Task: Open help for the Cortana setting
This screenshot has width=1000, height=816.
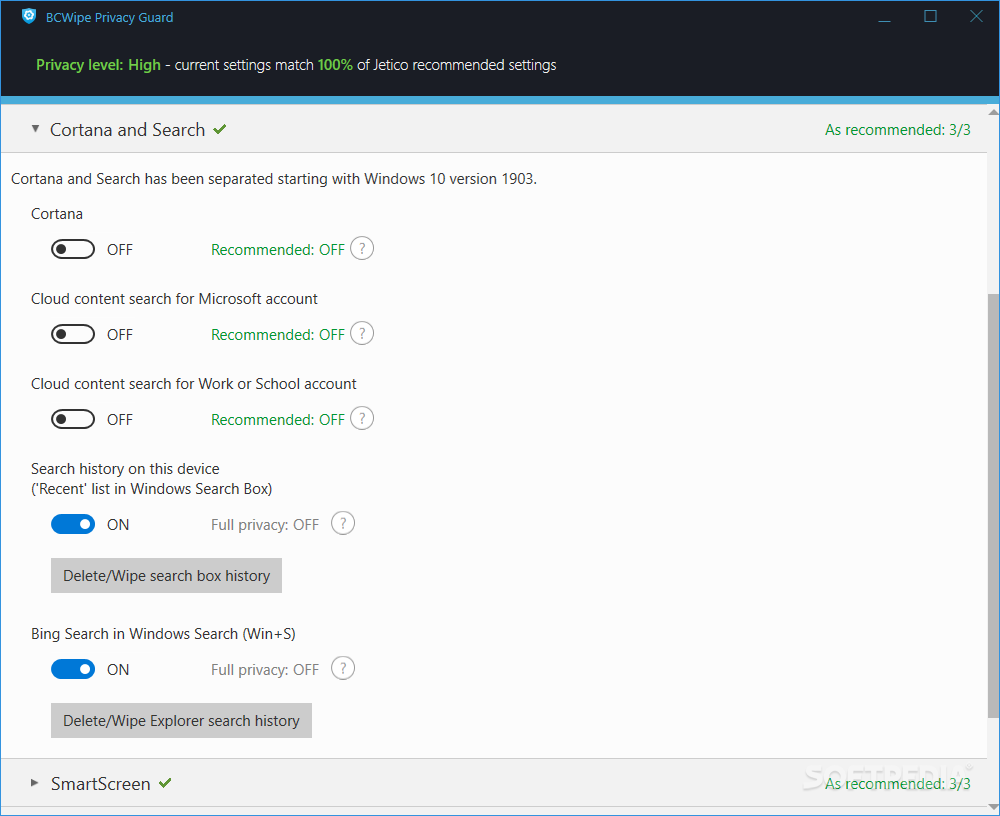Action: (362, 248)
